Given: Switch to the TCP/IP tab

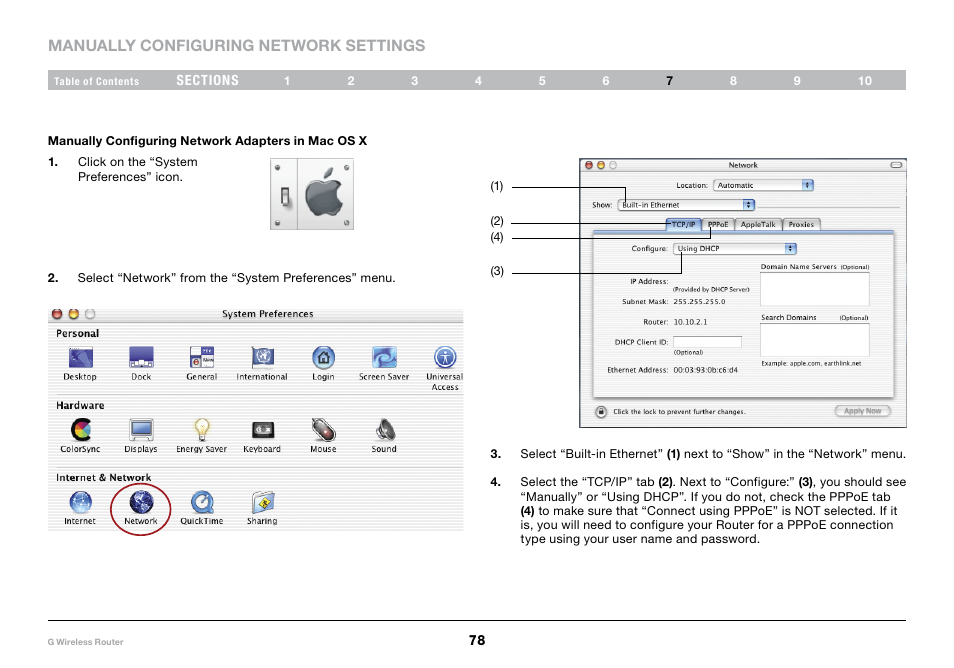Looking at the screenshot, I should 683,224.
